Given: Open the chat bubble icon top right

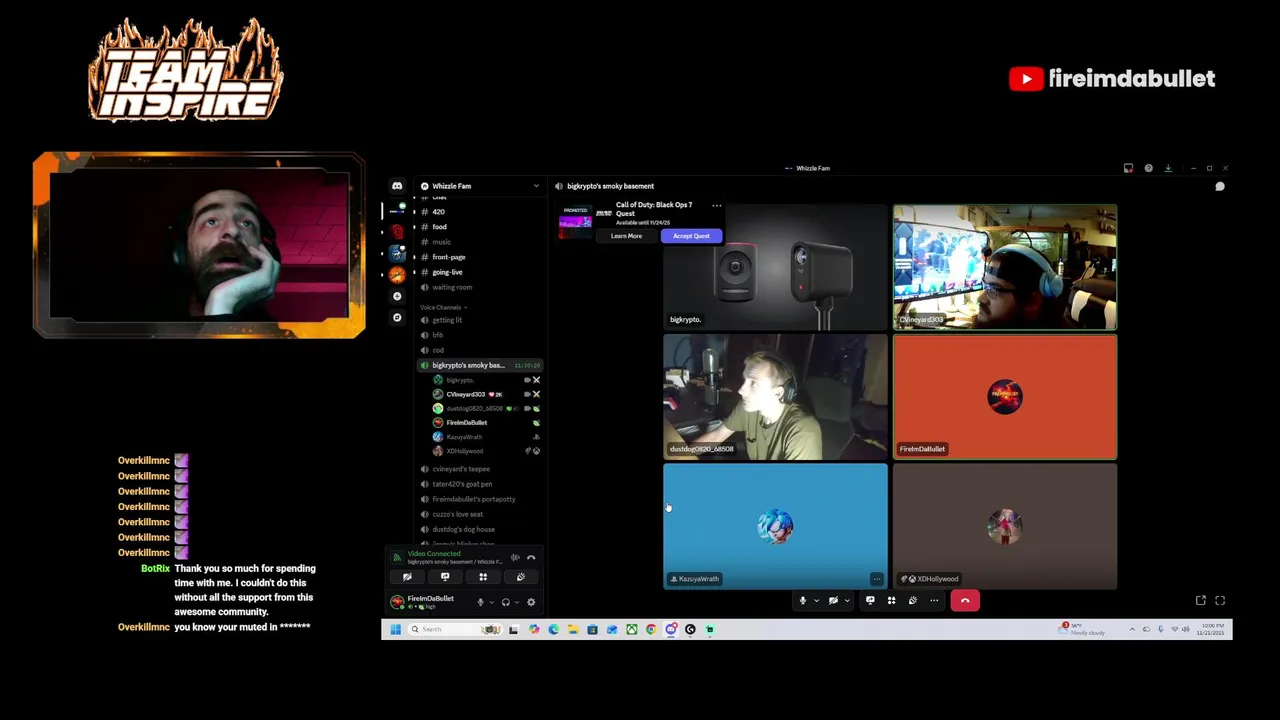Looking at the screenshot, I should (1220, 186).
